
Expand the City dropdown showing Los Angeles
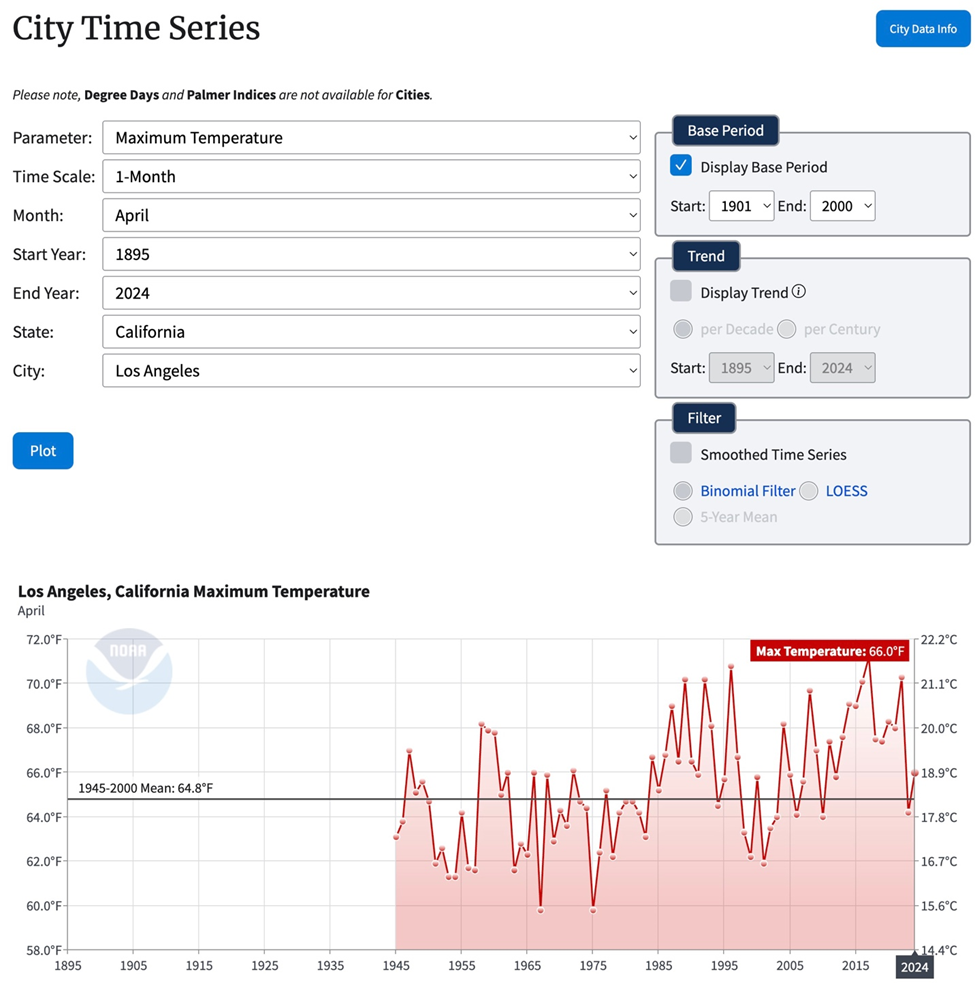point(371,371)
